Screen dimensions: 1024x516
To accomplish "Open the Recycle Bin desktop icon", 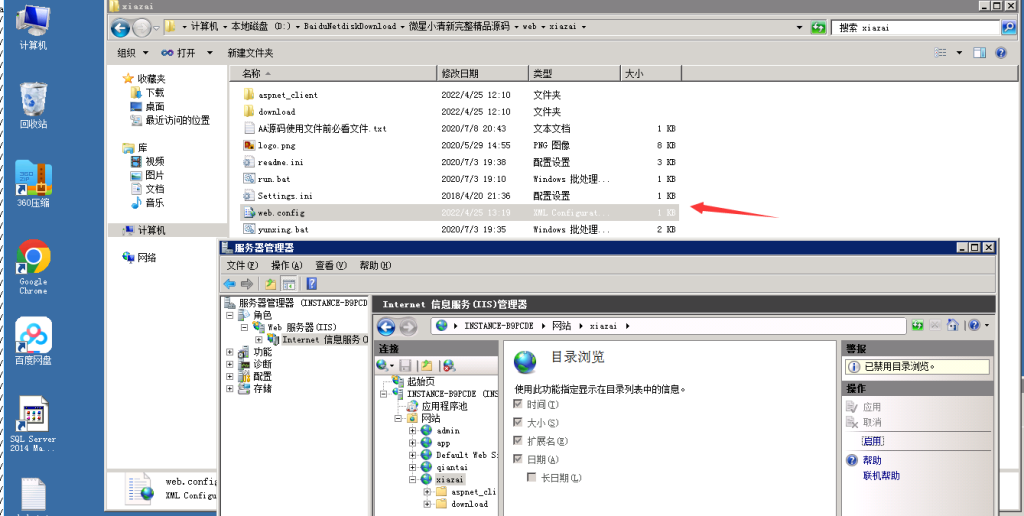I will (33, 105).
